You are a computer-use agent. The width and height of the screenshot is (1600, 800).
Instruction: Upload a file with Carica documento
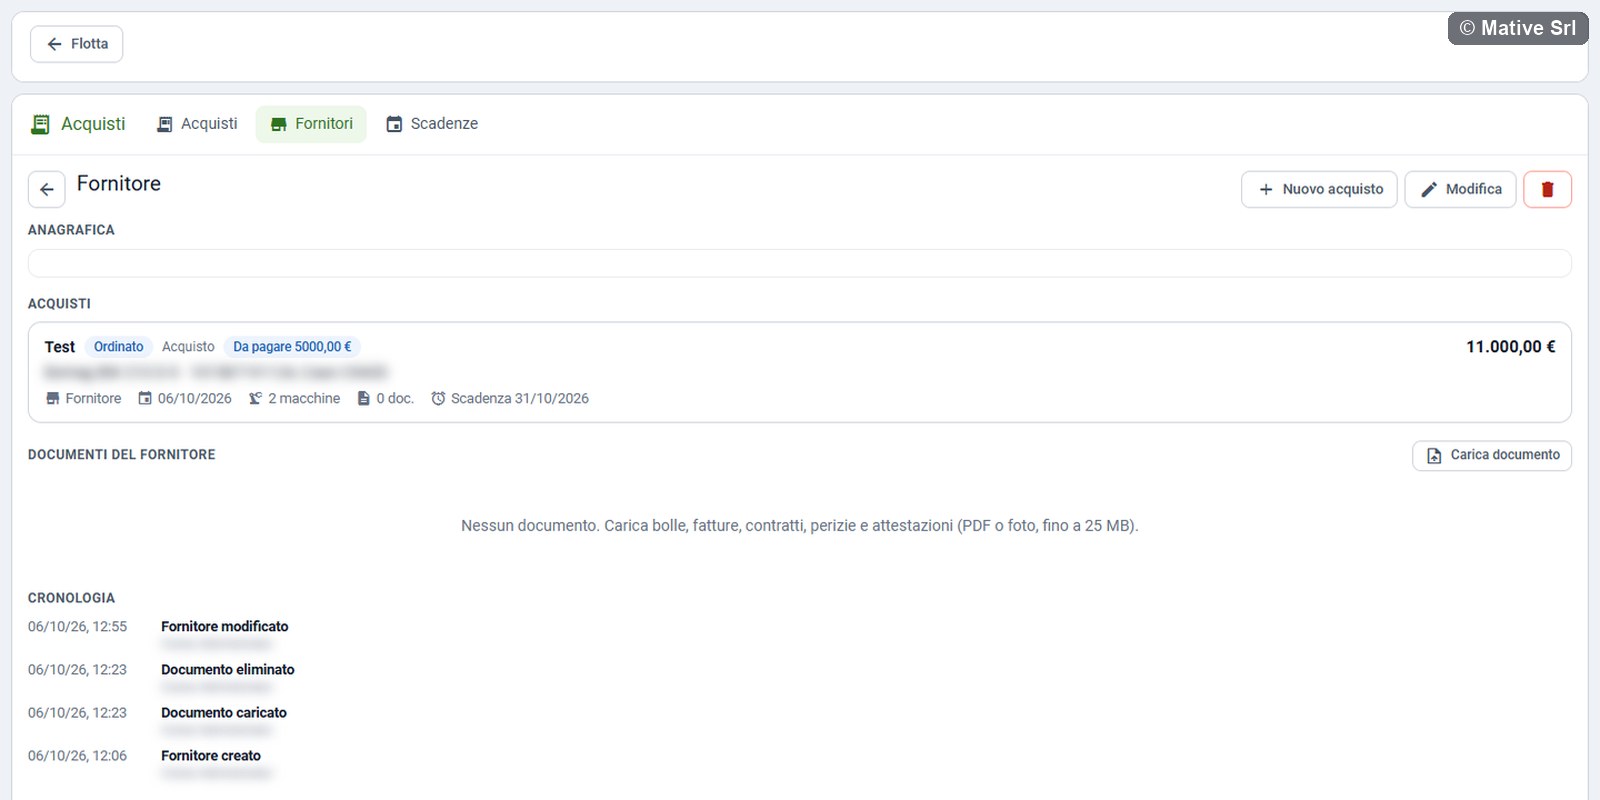coord(1492,455)
